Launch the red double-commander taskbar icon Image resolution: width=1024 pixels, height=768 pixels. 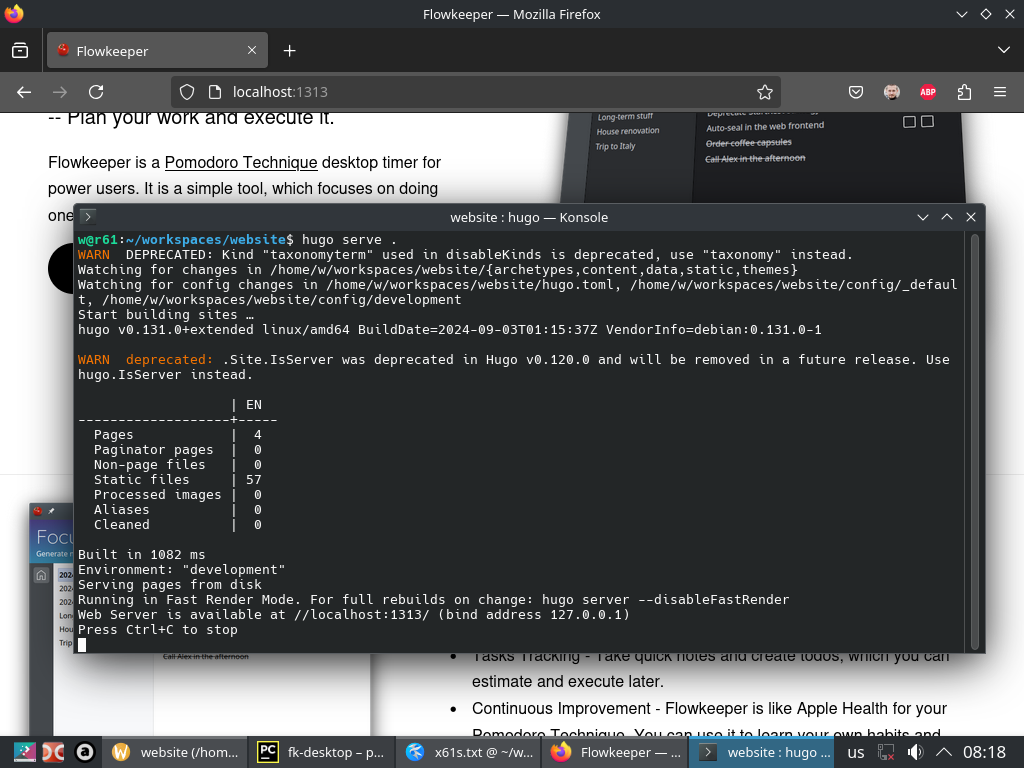click(x=54, y=752)
